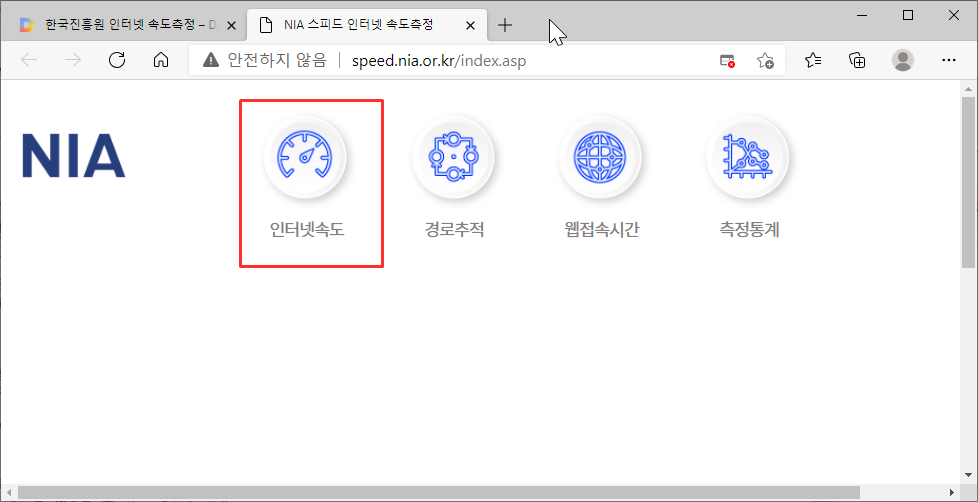Click the 안전하지 않음 security warning

click(x=264, y=60)
